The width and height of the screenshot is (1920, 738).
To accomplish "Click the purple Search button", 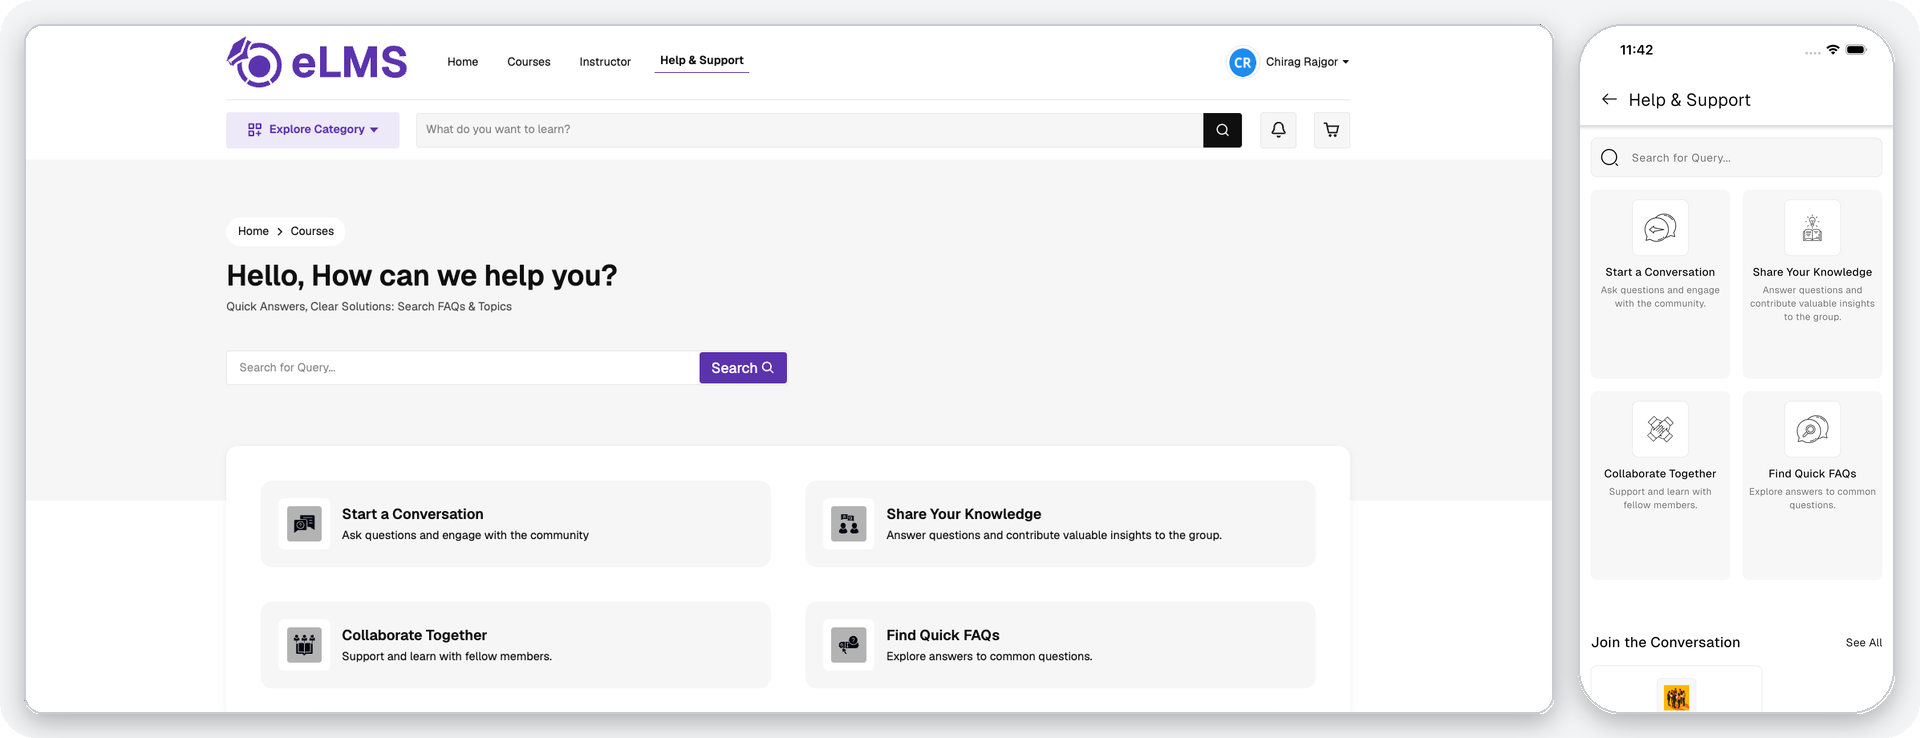I will click(x=743, y=368).
